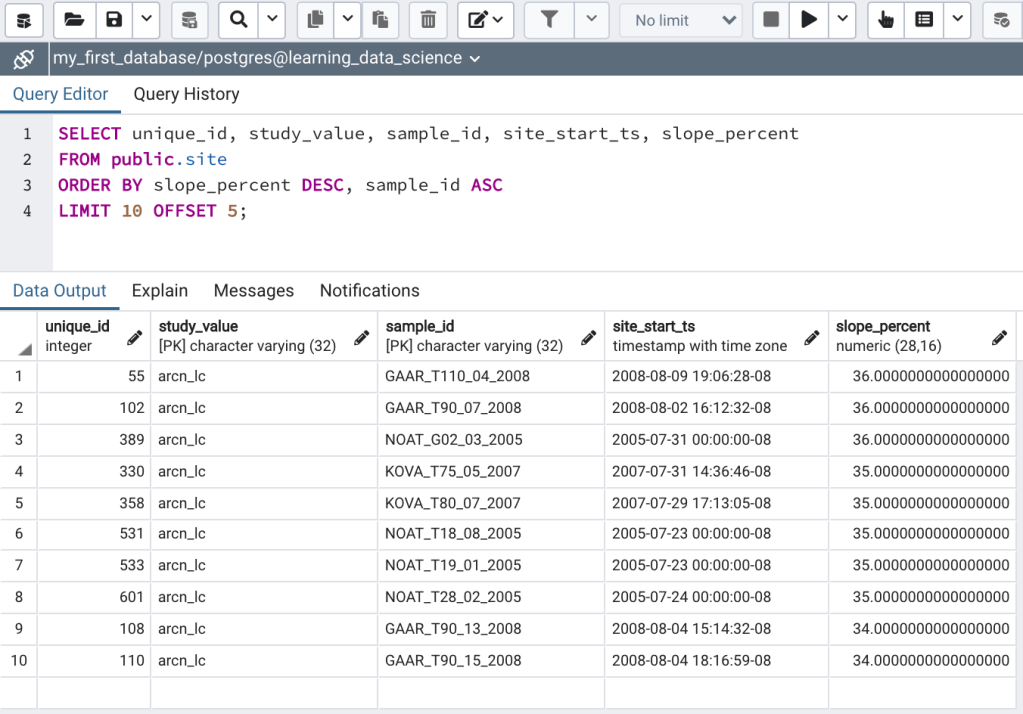The image size is (1023, 714).
Task: Switch to the Query History tab
Action: click(x=186, y=94)
